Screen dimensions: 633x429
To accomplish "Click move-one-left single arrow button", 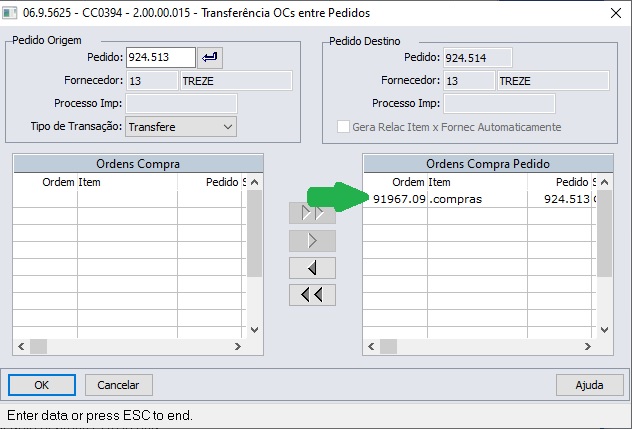I will tap(312, 268).
